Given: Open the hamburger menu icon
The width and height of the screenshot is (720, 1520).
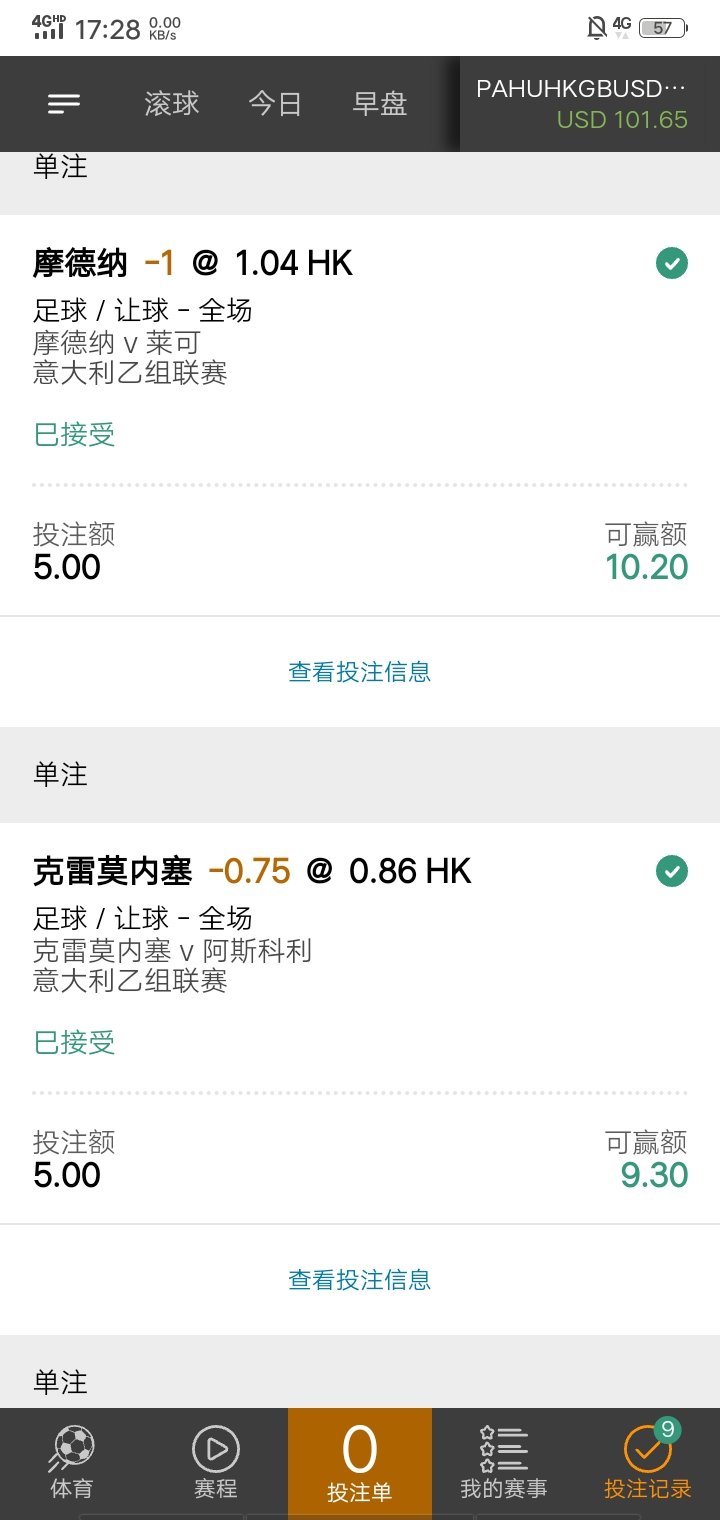Looking at the screenshot, I should pos(64,103).
